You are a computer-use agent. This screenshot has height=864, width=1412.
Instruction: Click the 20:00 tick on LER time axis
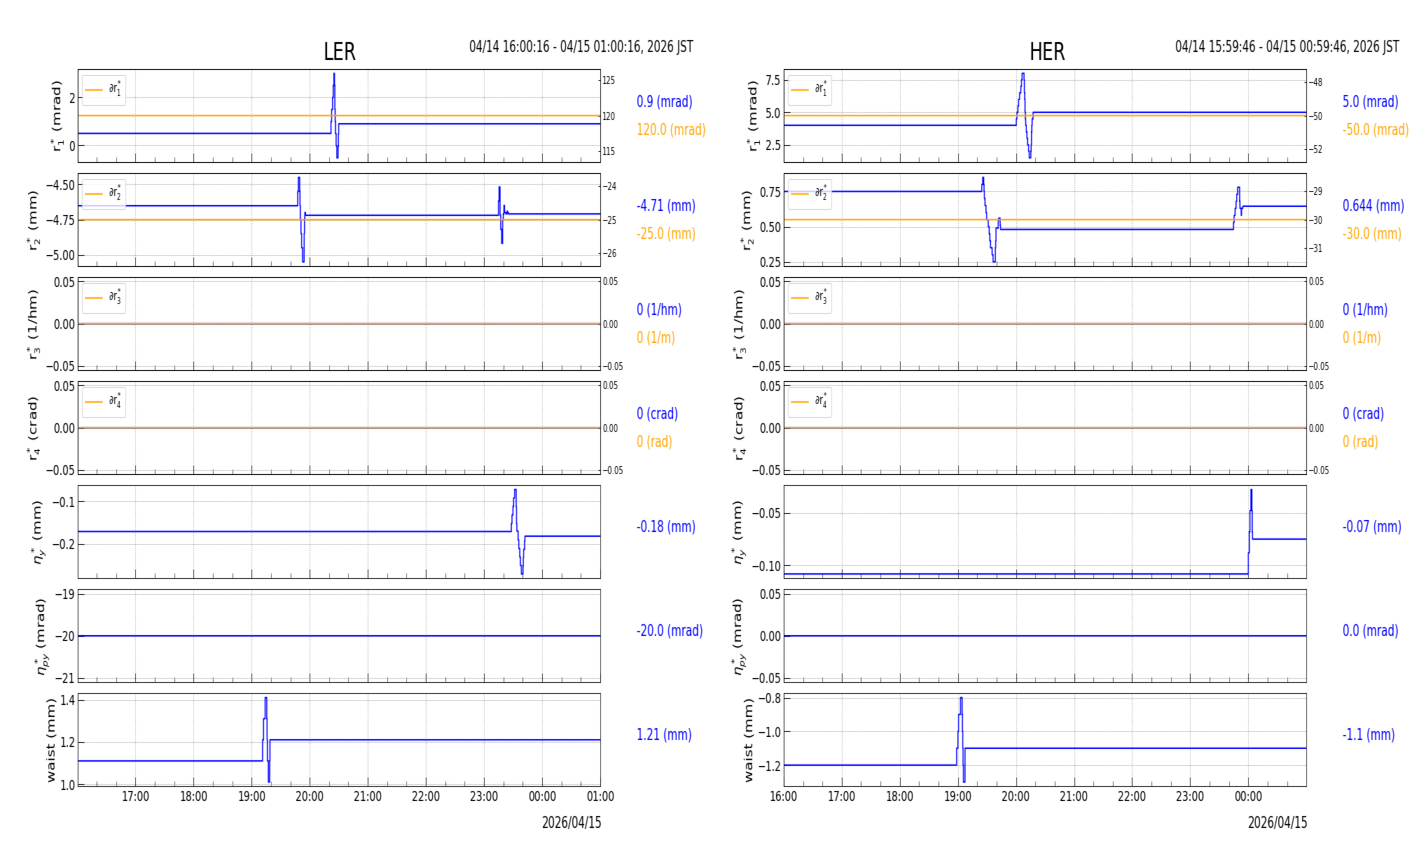310,797
